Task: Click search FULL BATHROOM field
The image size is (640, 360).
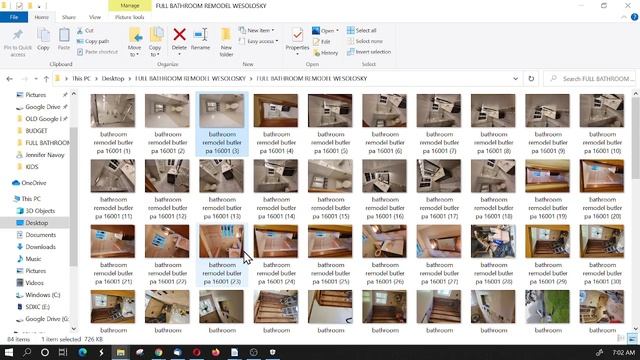Action: 590,78
